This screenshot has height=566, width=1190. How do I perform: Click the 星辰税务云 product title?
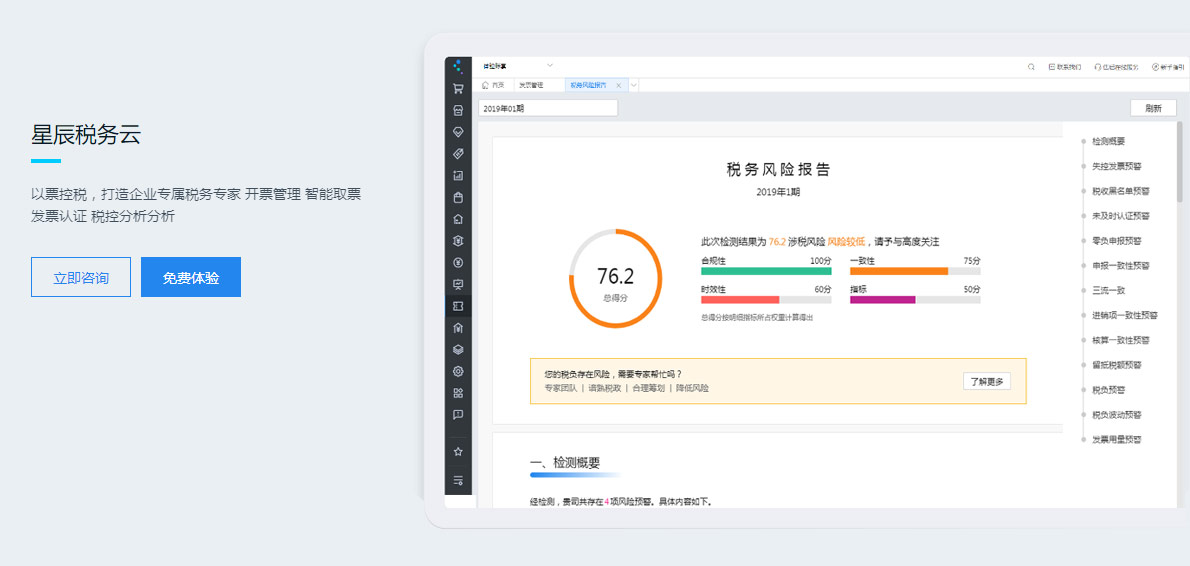pyautogui.click(x=86, y=134)
